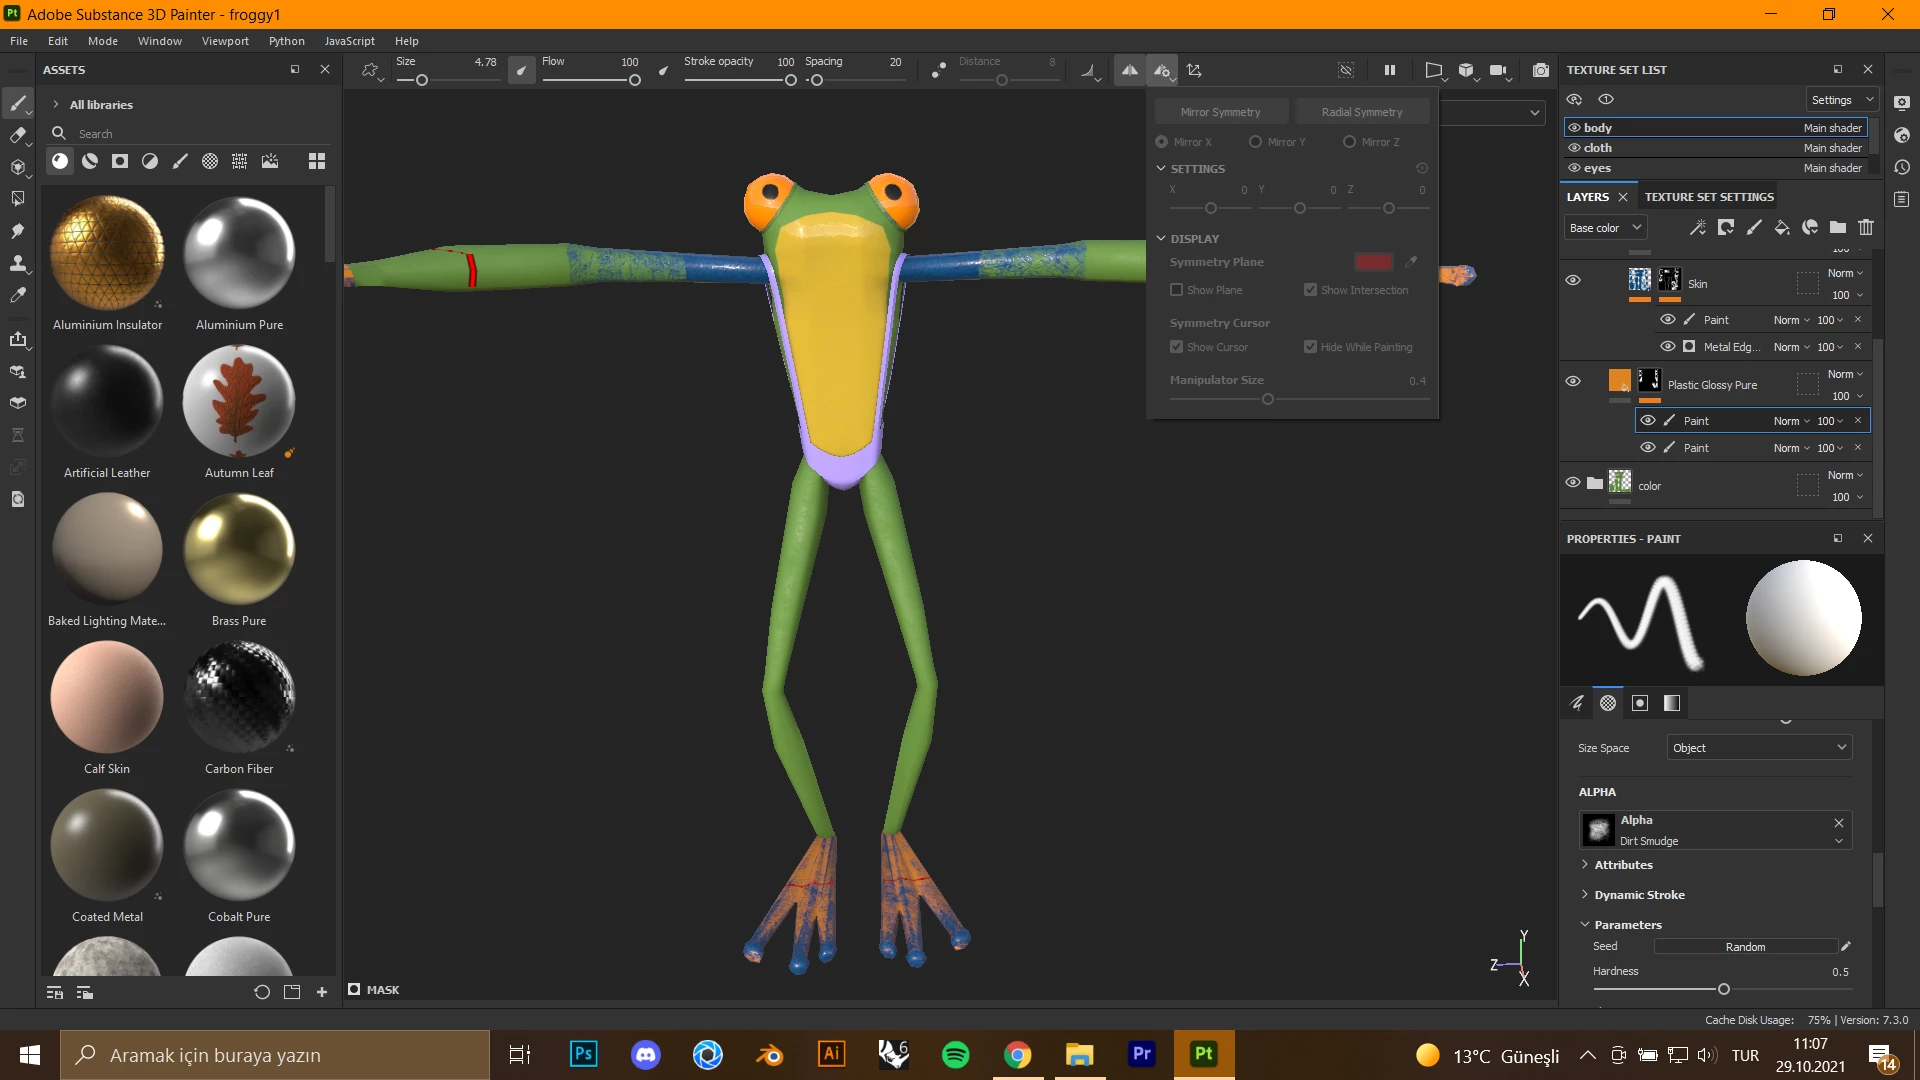
Task: Select the Mirror Y radio button
Action: point(1255,142)
